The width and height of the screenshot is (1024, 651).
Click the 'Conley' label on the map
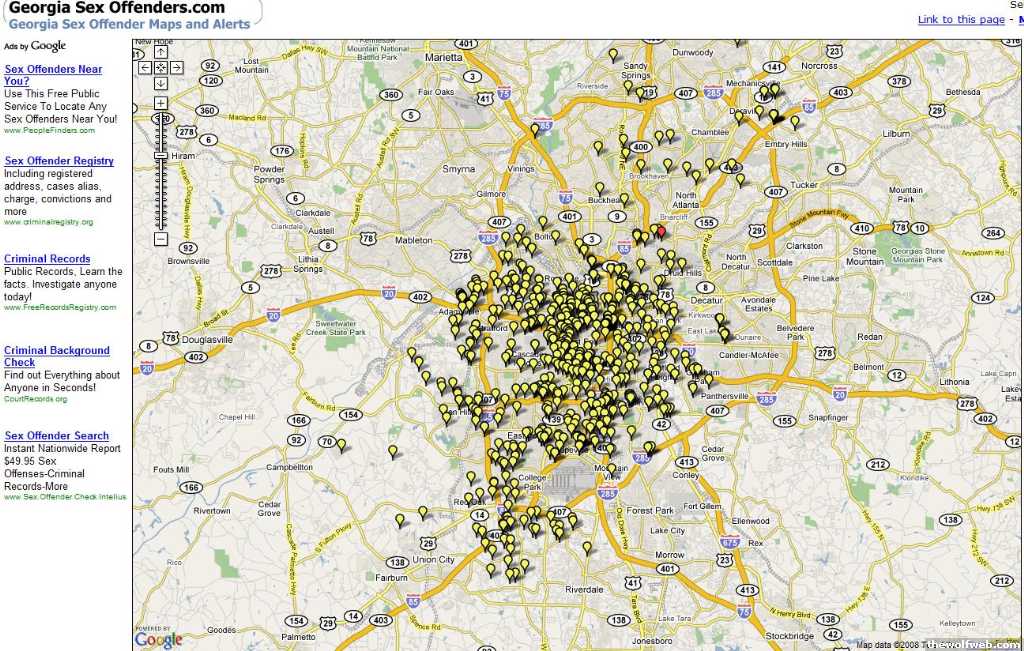pyautogui.click(x=686, y=475)
